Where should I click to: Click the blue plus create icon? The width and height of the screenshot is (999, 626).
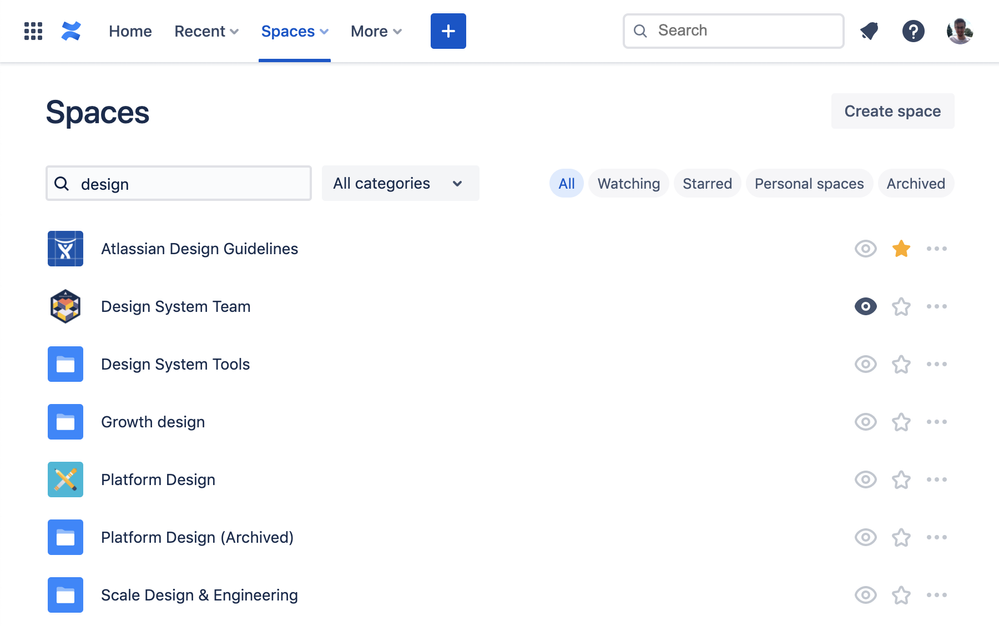[x=447, y=30]
